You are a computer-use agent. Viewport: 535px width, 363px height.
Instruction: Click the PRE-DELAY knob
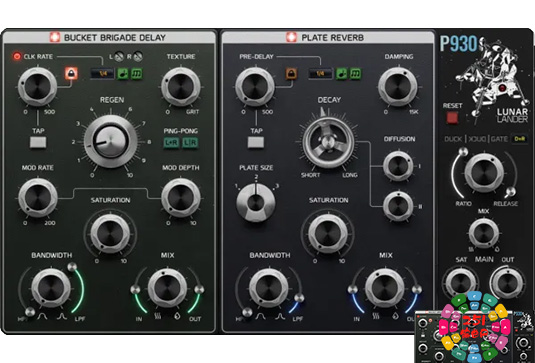pos(255,87)
